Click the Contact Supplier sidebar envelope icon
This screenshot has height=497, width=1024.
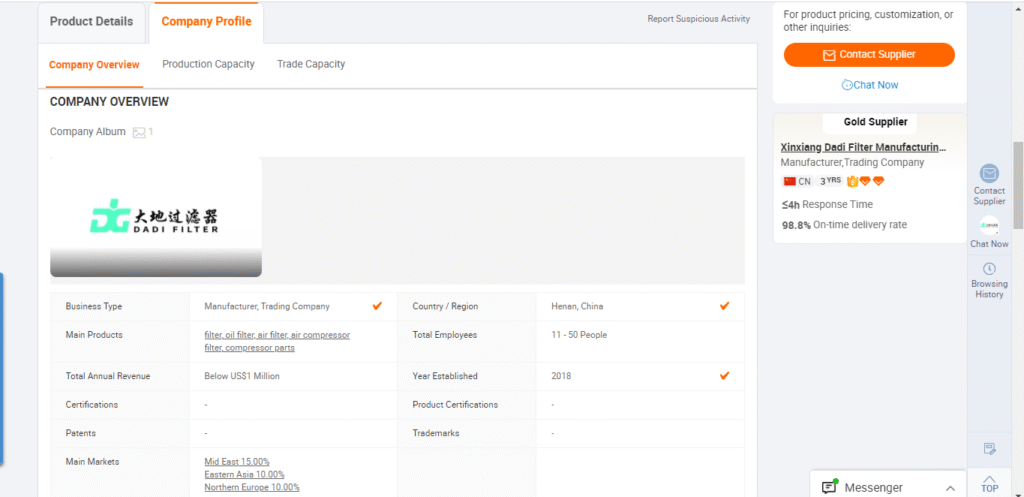pyautogui.click(x=989, y=174)
